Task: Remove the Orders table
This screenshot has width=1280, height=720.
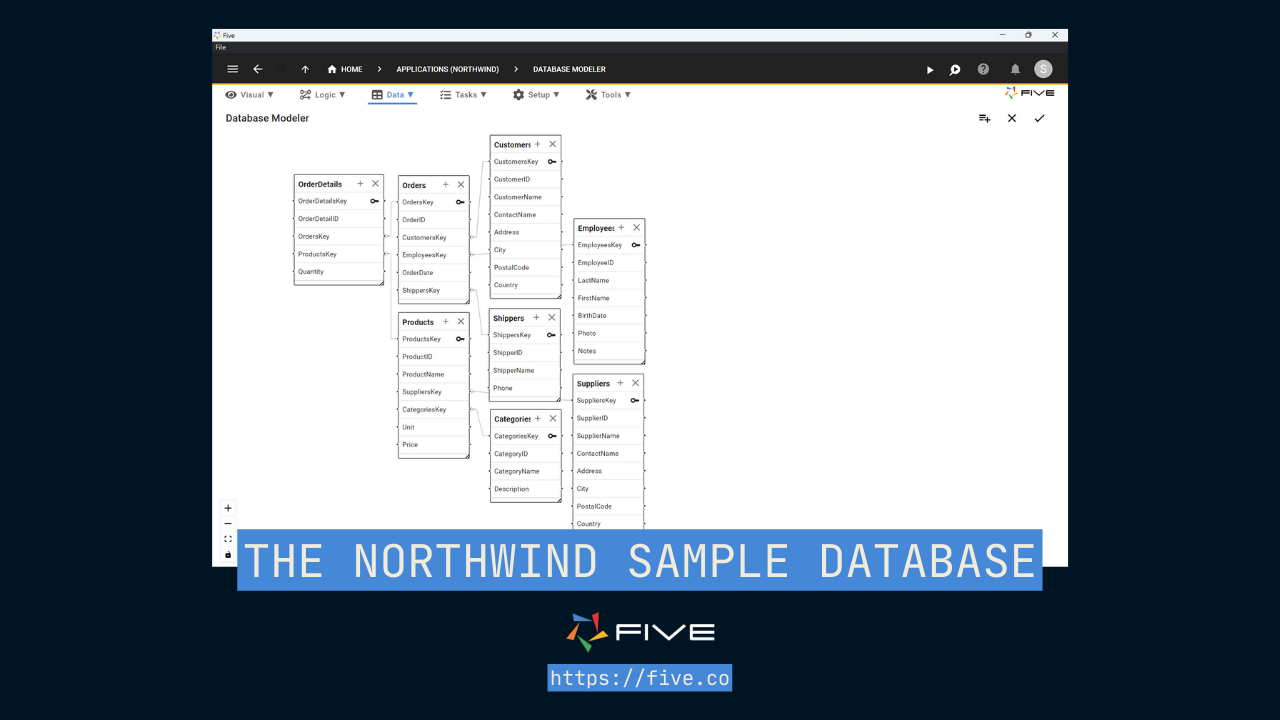Action: [461, 185]
